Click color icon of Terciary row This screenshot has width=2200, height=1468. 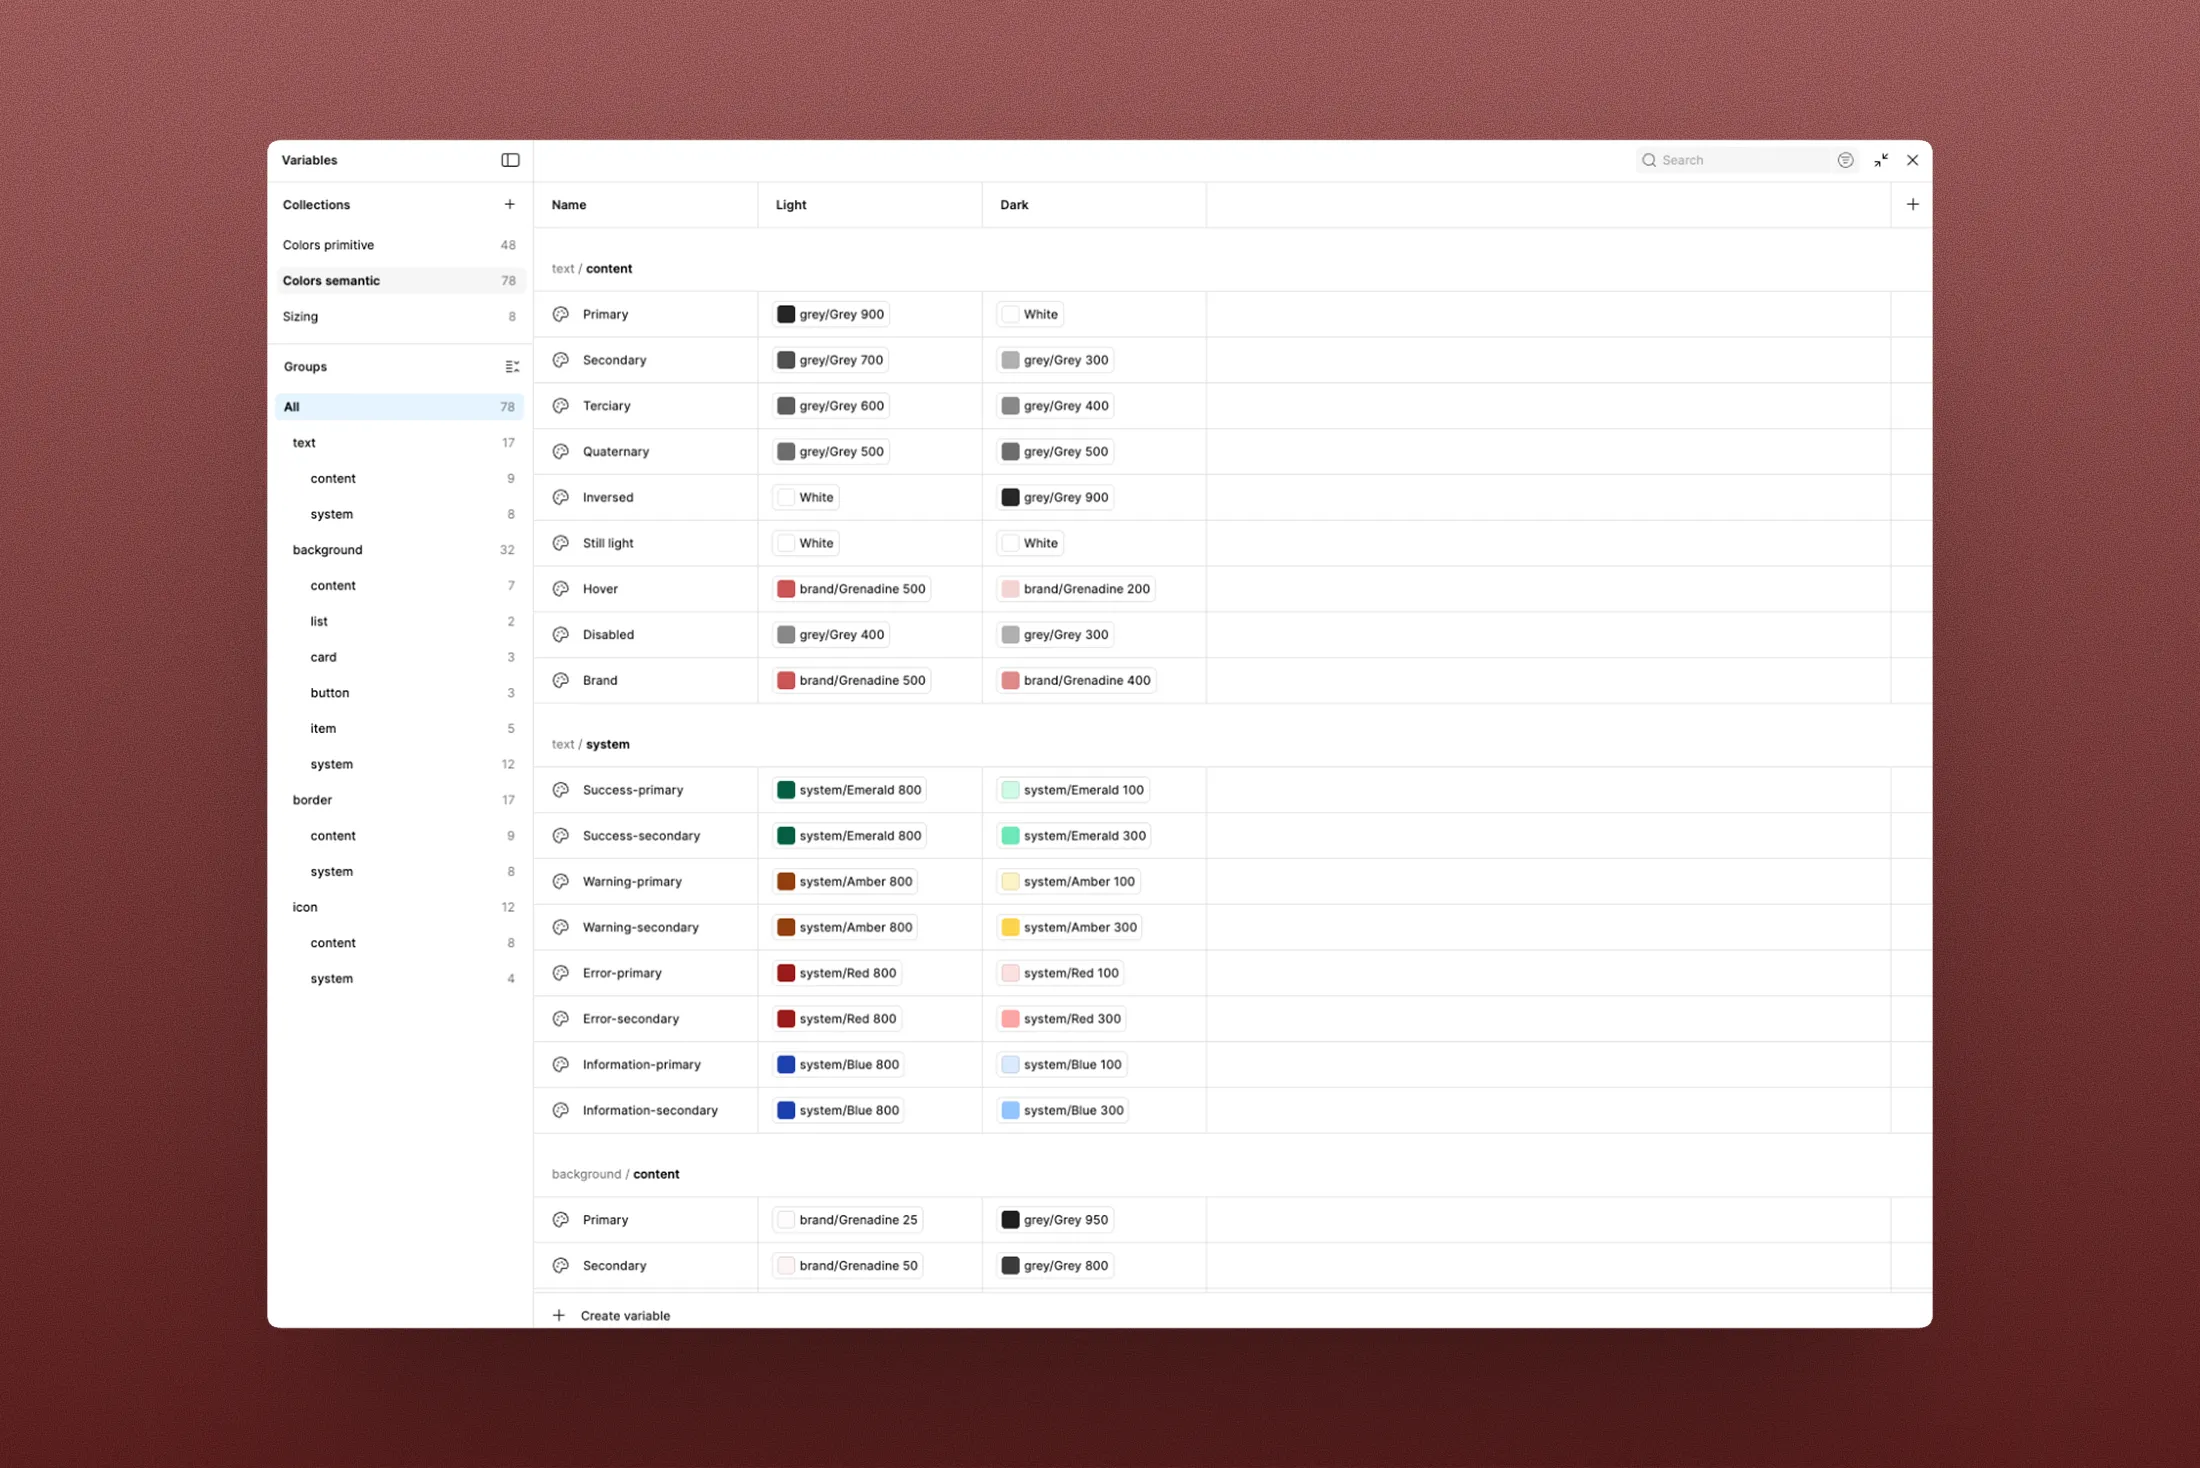561,406
